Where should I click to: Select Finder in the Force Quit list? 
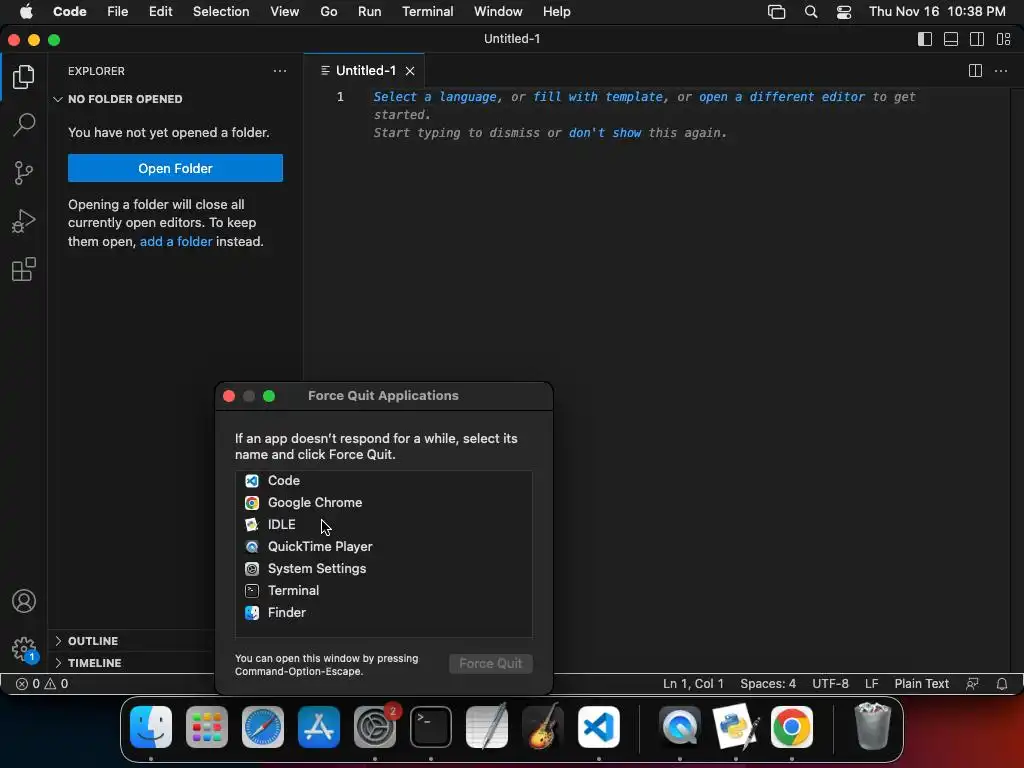tap(383, 613)
